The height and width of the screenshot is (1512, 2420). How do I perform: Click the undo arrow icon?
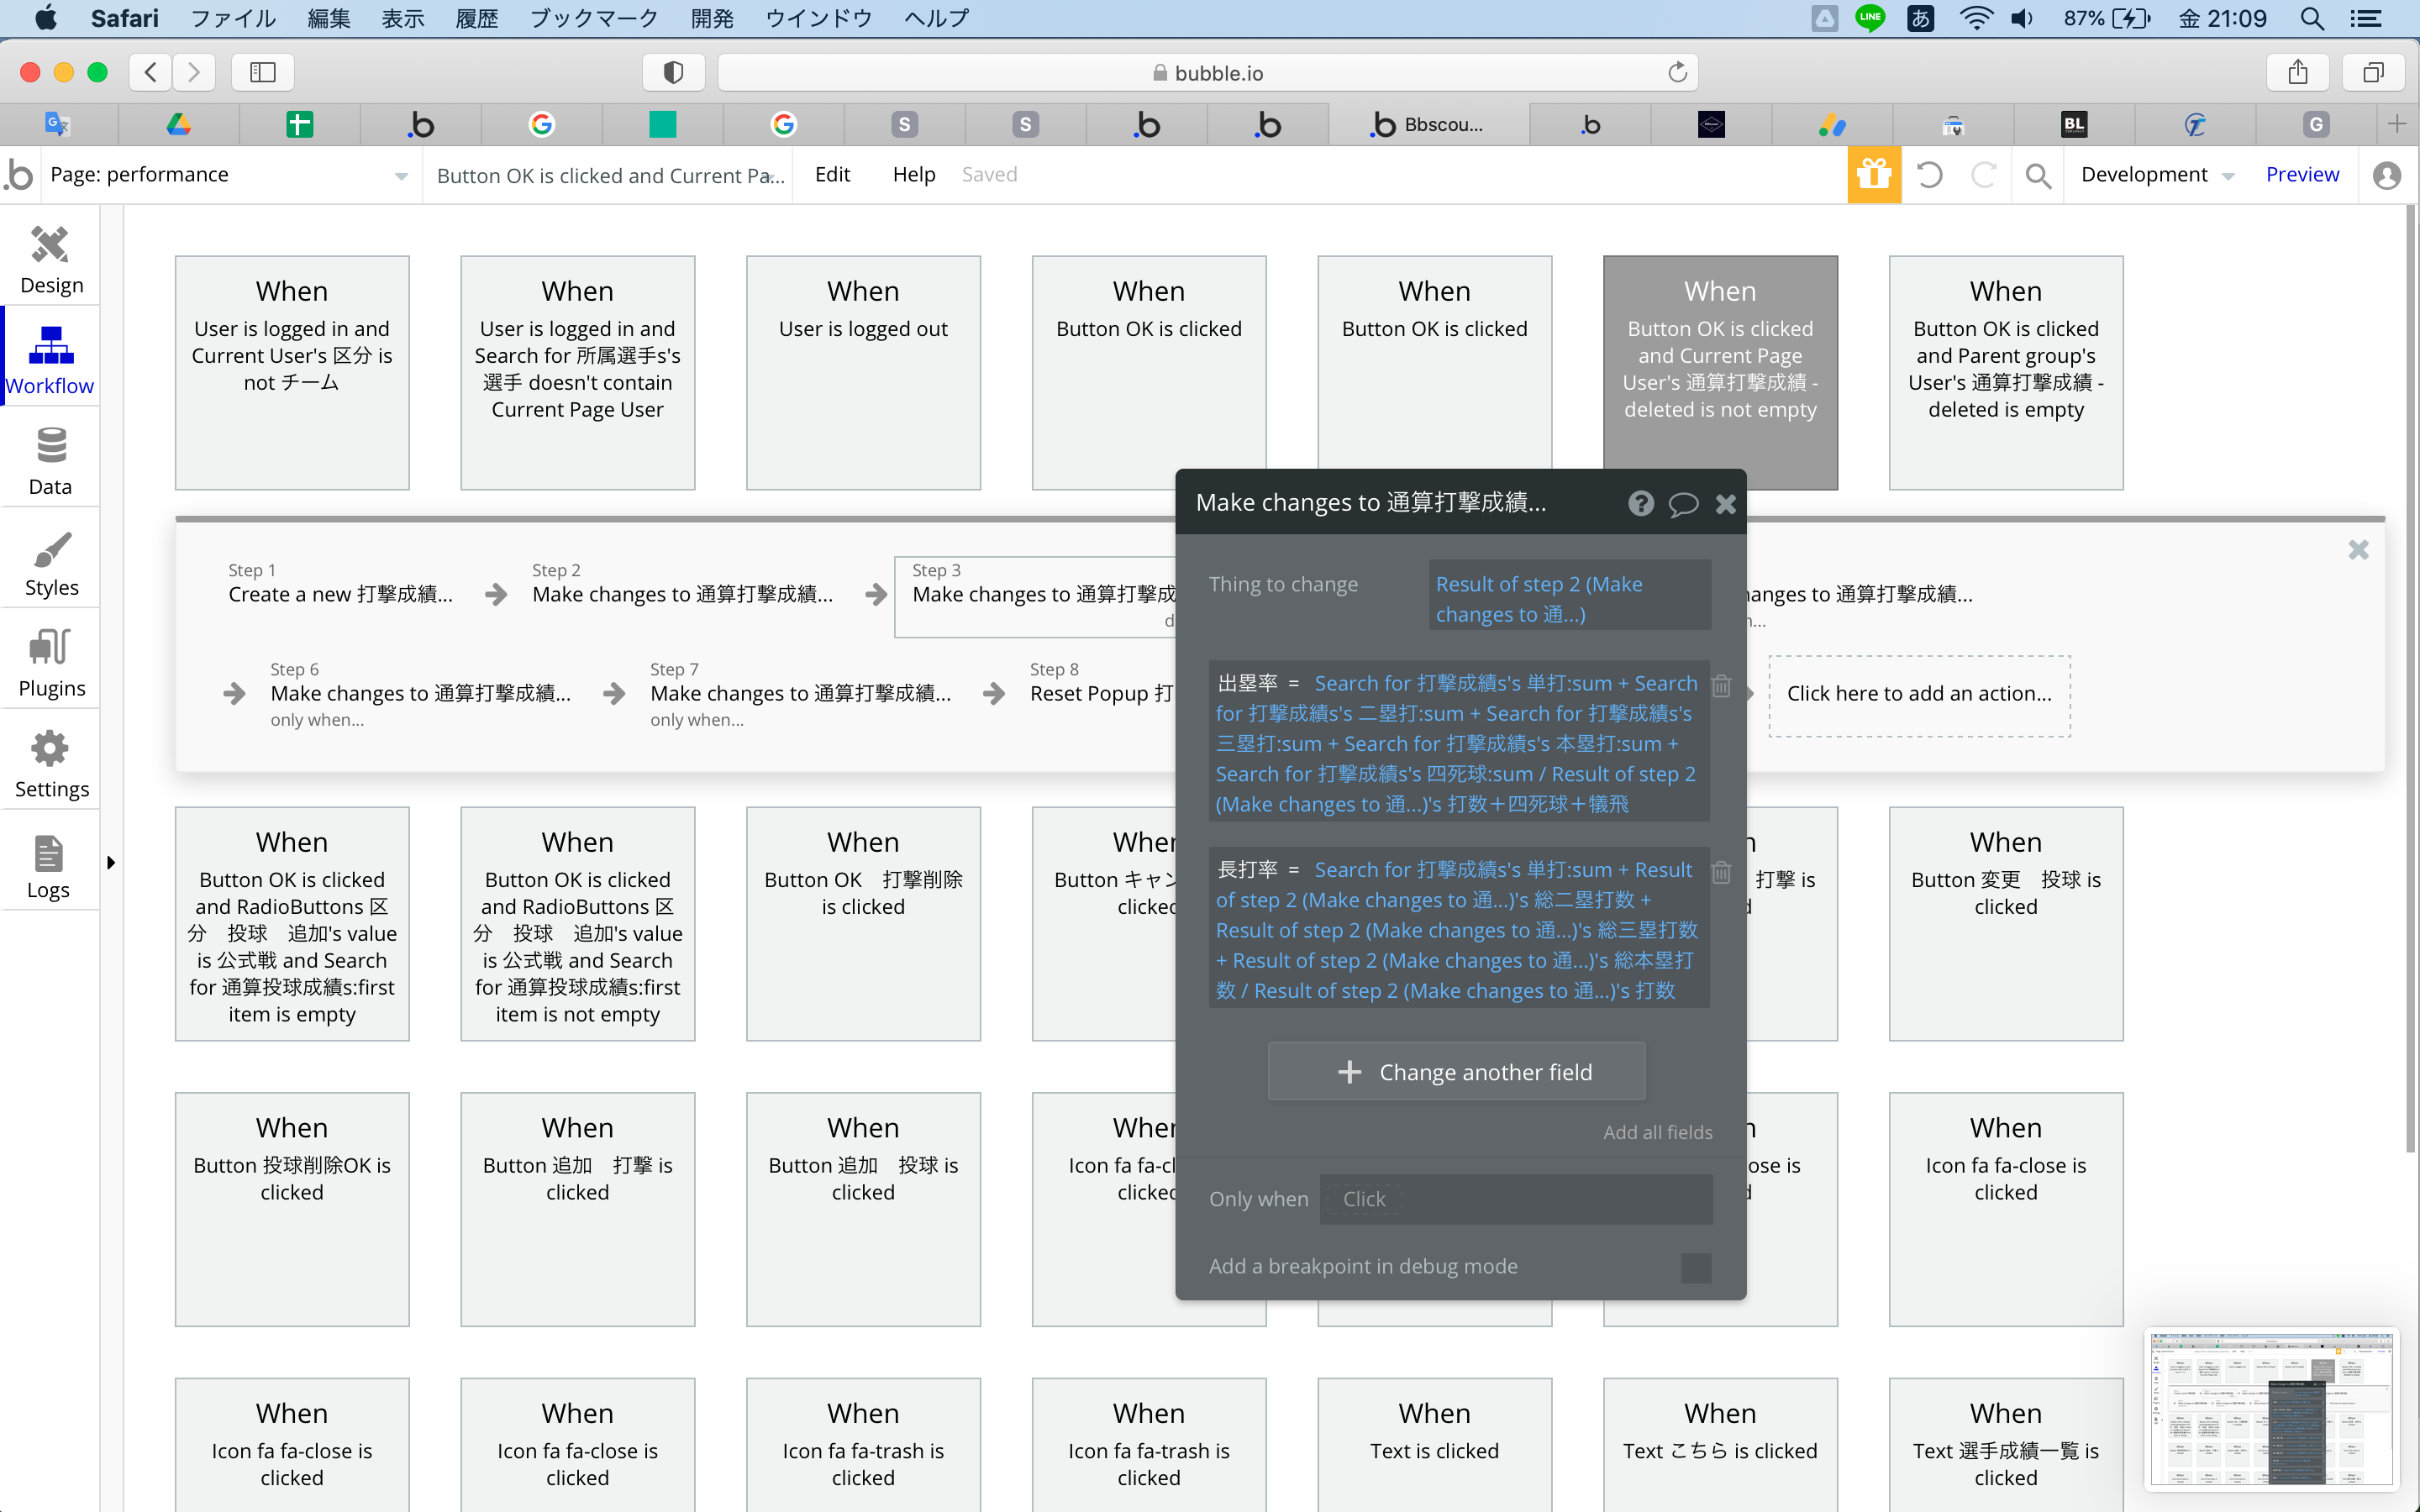pyautogui.click(x=1929, y=175)
